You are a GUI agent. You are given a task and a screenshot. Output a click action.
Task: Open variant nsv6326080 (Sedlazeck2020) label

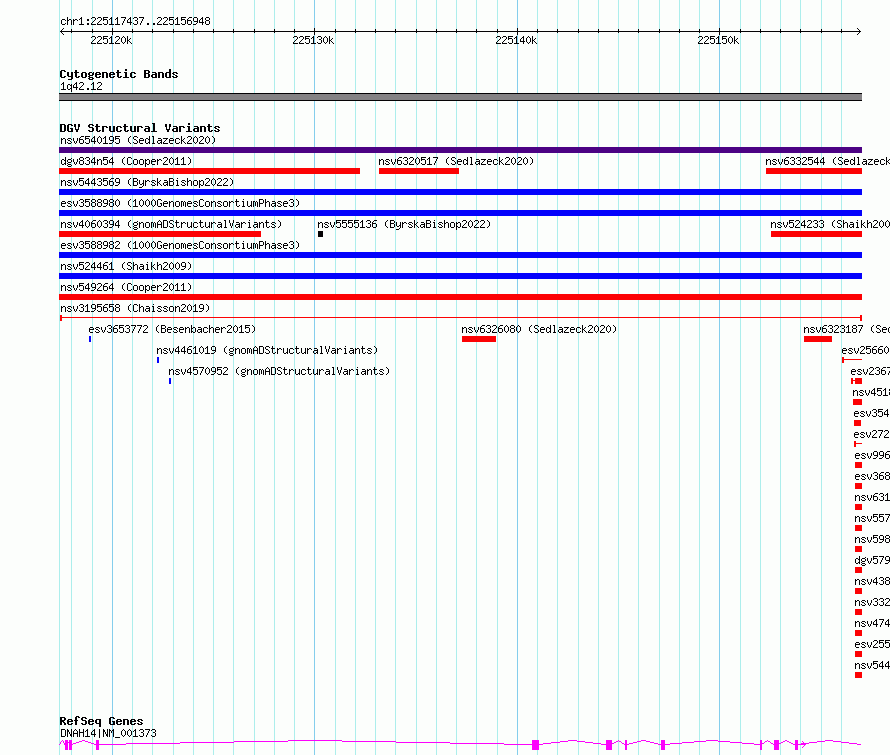click(539, 329)
